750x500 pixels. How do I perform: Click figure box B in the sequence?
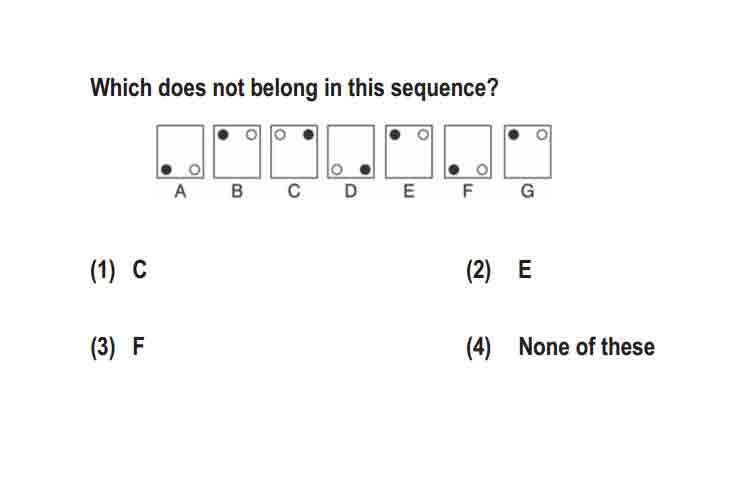pyautogui.click(x=237, y=152)
